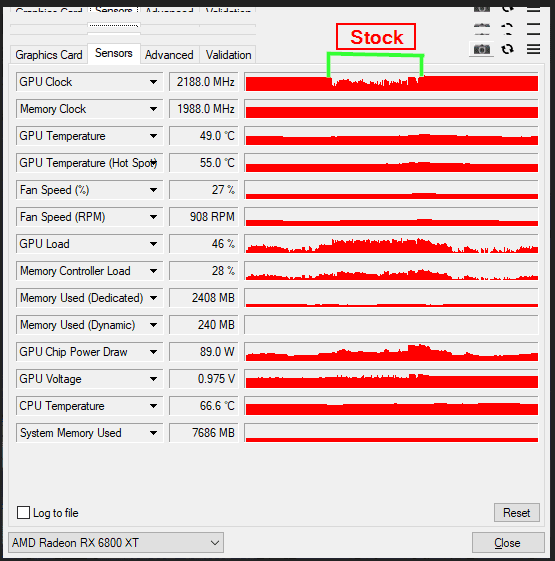Click the Memory Controller Load graph

tap(391, 271)
